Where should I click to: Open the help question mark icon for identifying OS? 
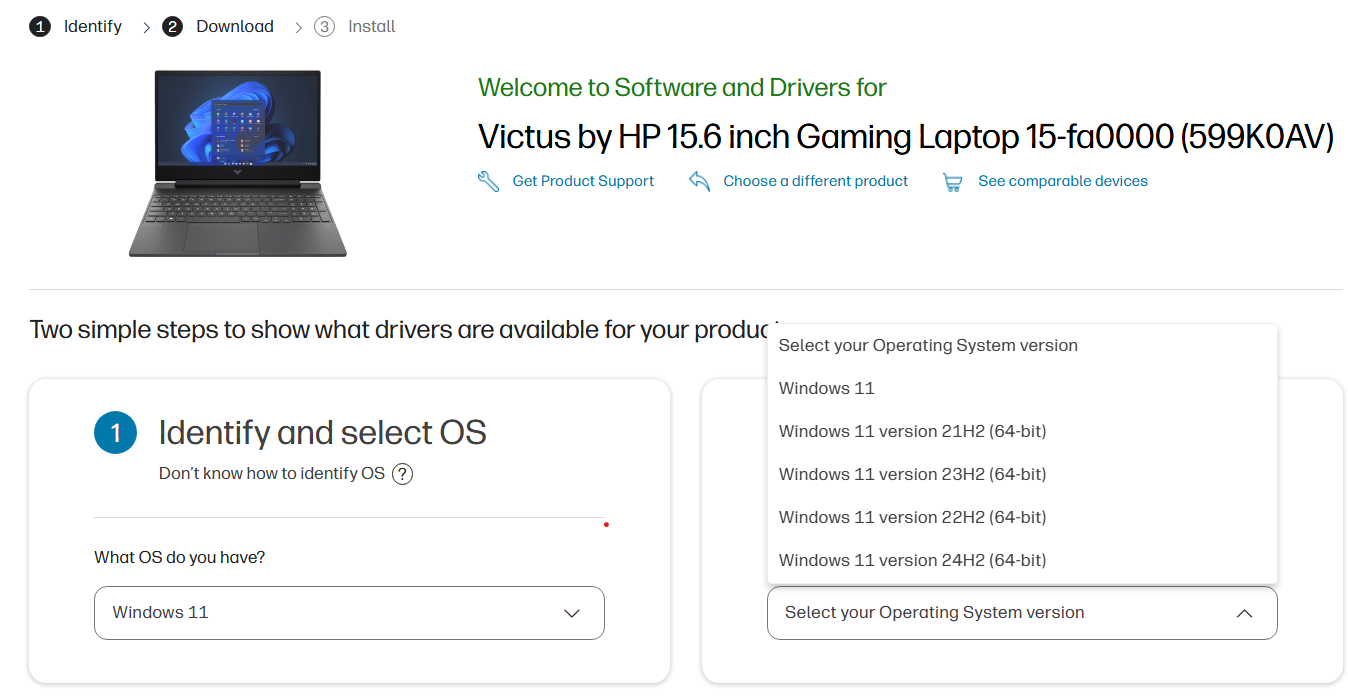pos(402,474)
